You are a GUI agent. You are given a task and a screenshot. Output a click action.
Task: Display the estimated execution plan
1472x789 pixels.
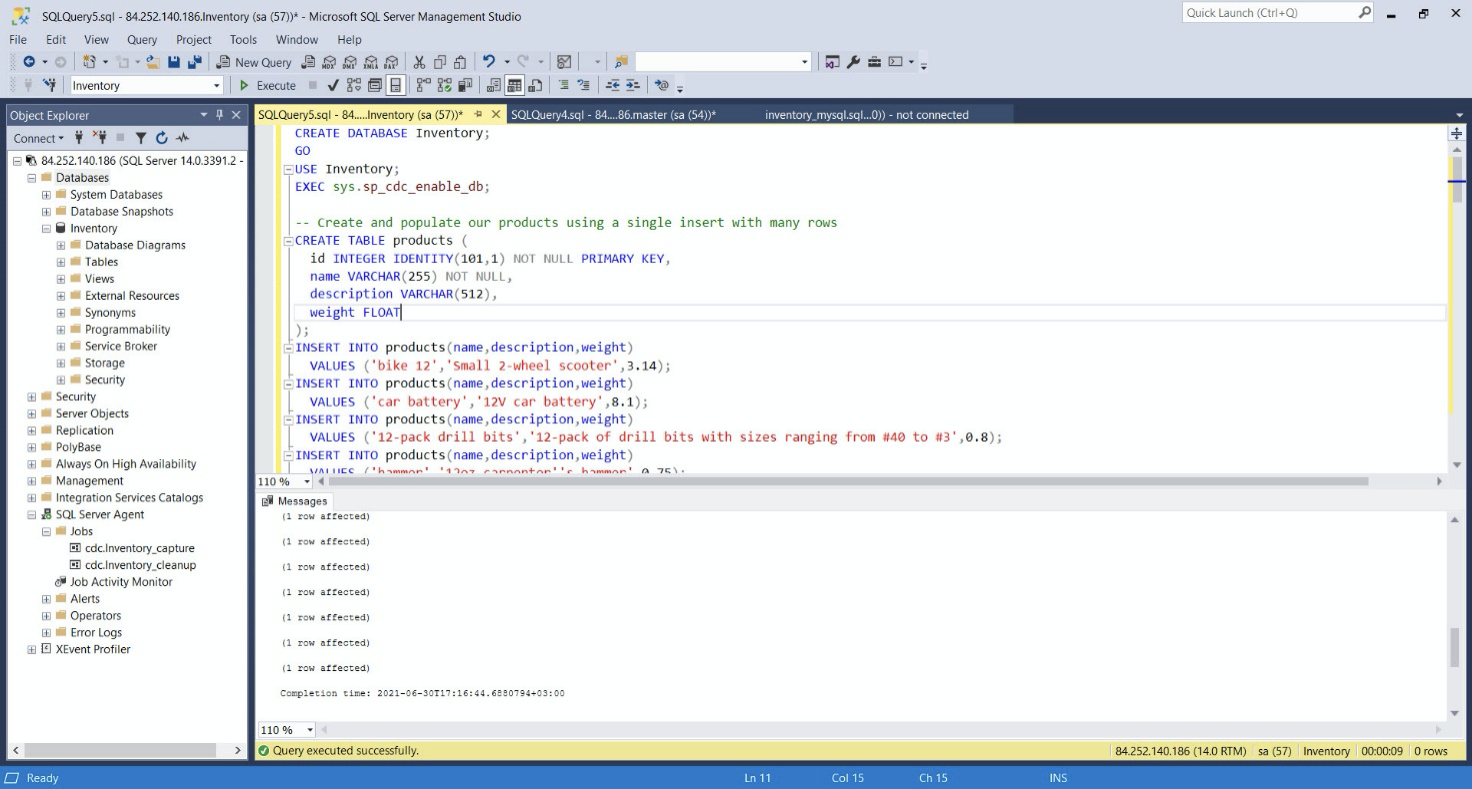tap(354, 85)
